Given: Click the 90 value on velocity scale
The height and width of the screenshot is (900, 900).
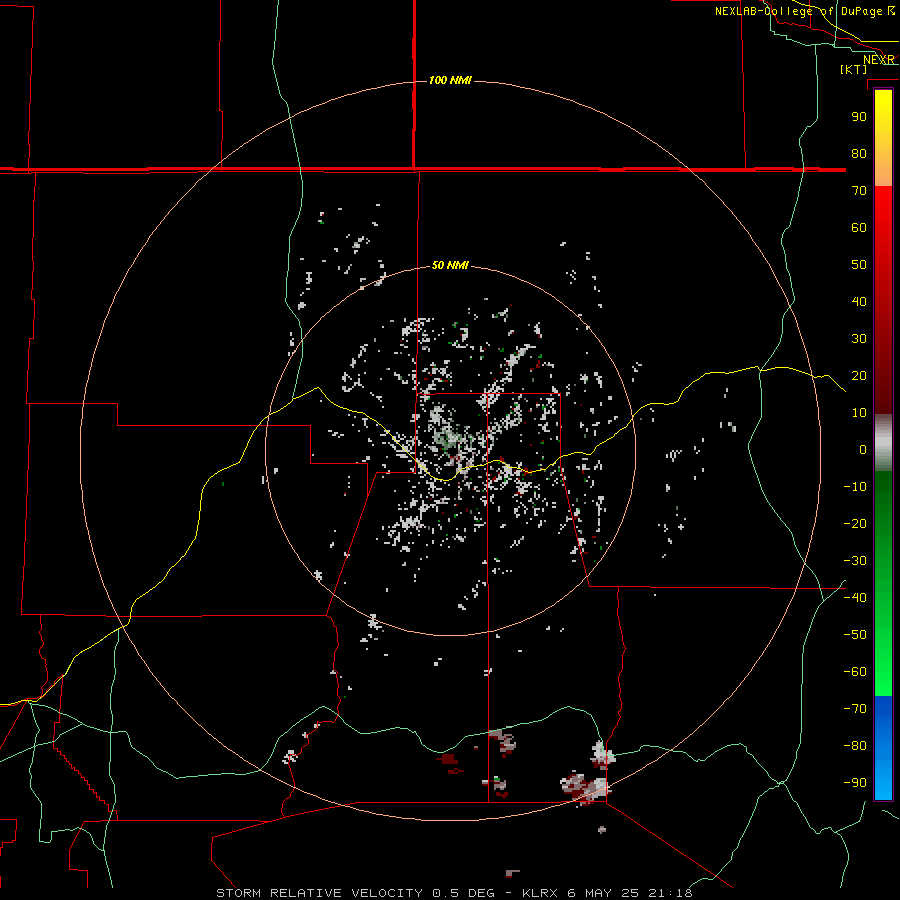Looking at the screenshot, I should pyautogui.click(x=859, y=117).
